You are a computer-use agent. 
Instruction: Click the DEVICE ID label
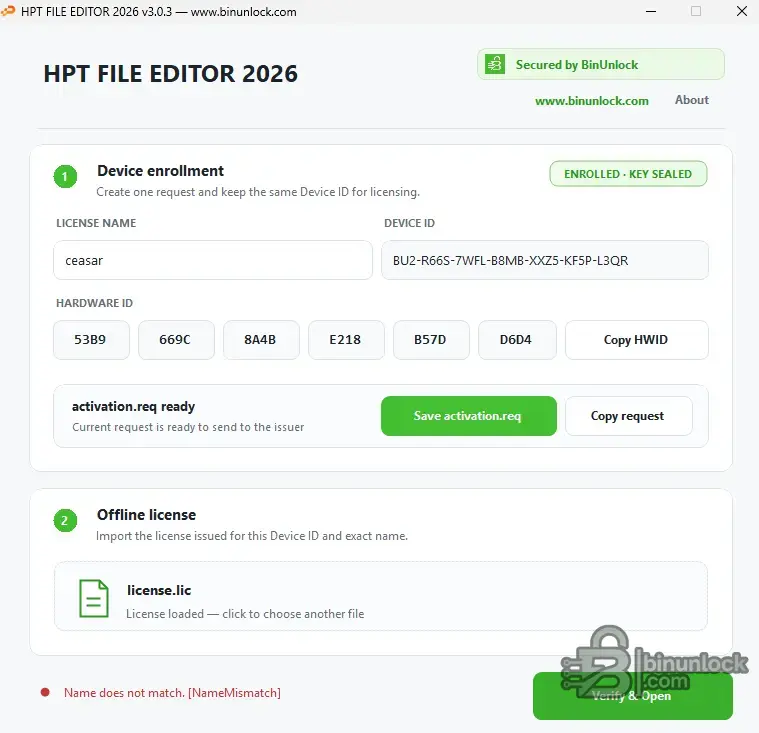click(x=409, y=223)
